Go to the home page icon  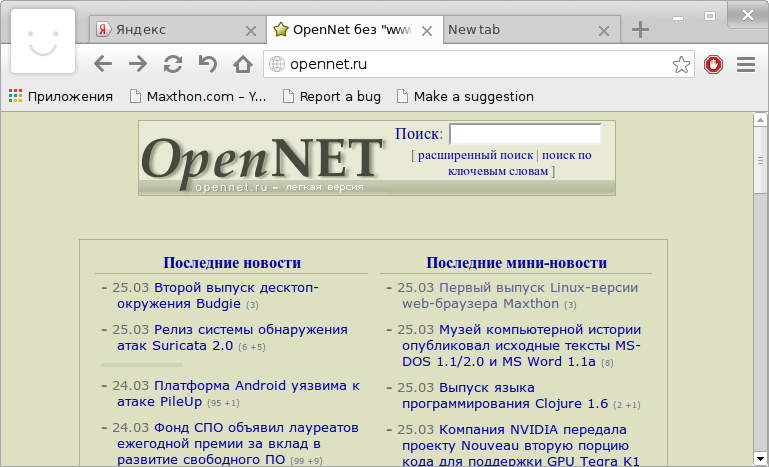pyautogui.click(x=243, y=64)
